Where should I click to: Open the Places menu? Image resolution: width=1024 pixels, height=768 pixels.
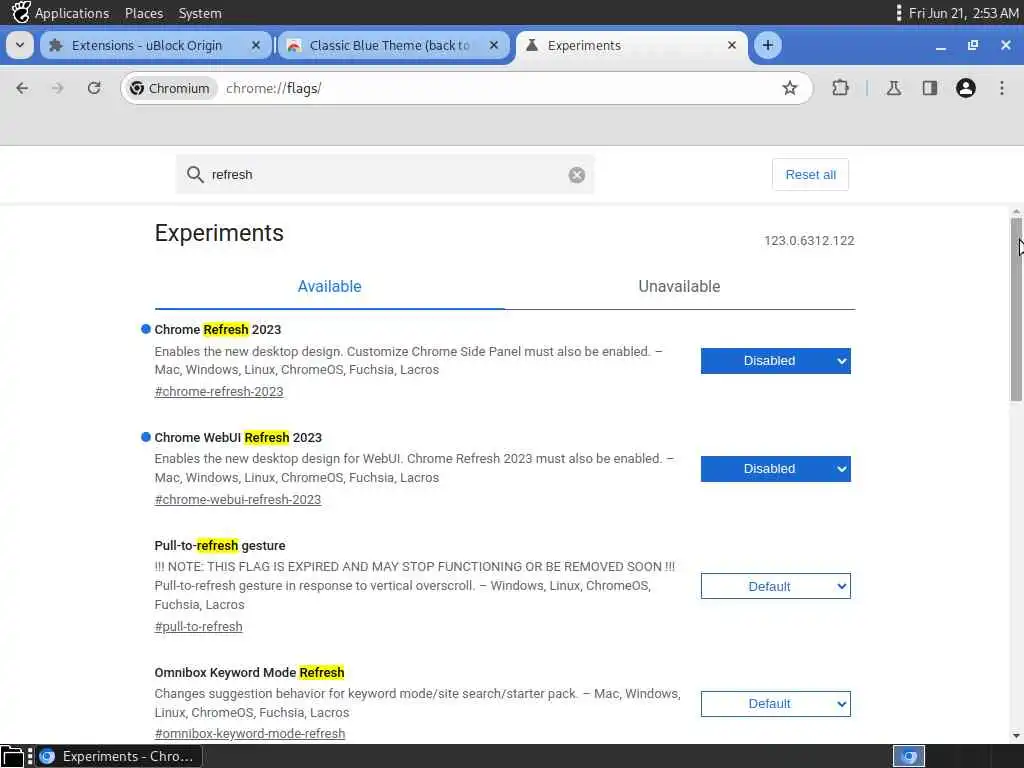pos(144,13)
